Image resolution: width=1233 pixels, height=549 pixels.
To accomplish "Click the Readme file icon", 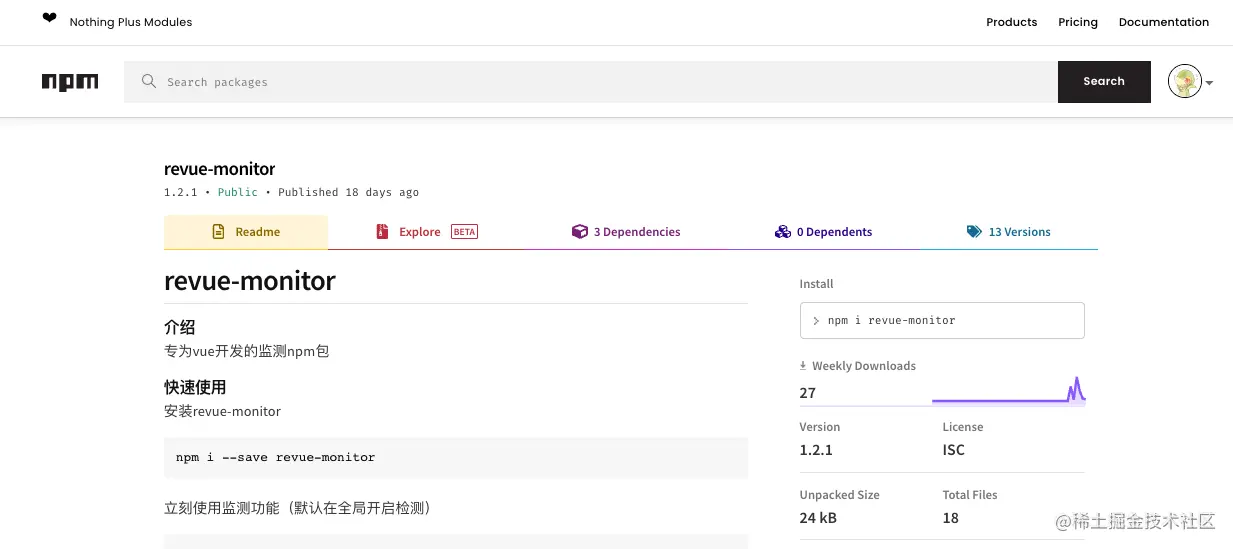I will click(218, 231).
